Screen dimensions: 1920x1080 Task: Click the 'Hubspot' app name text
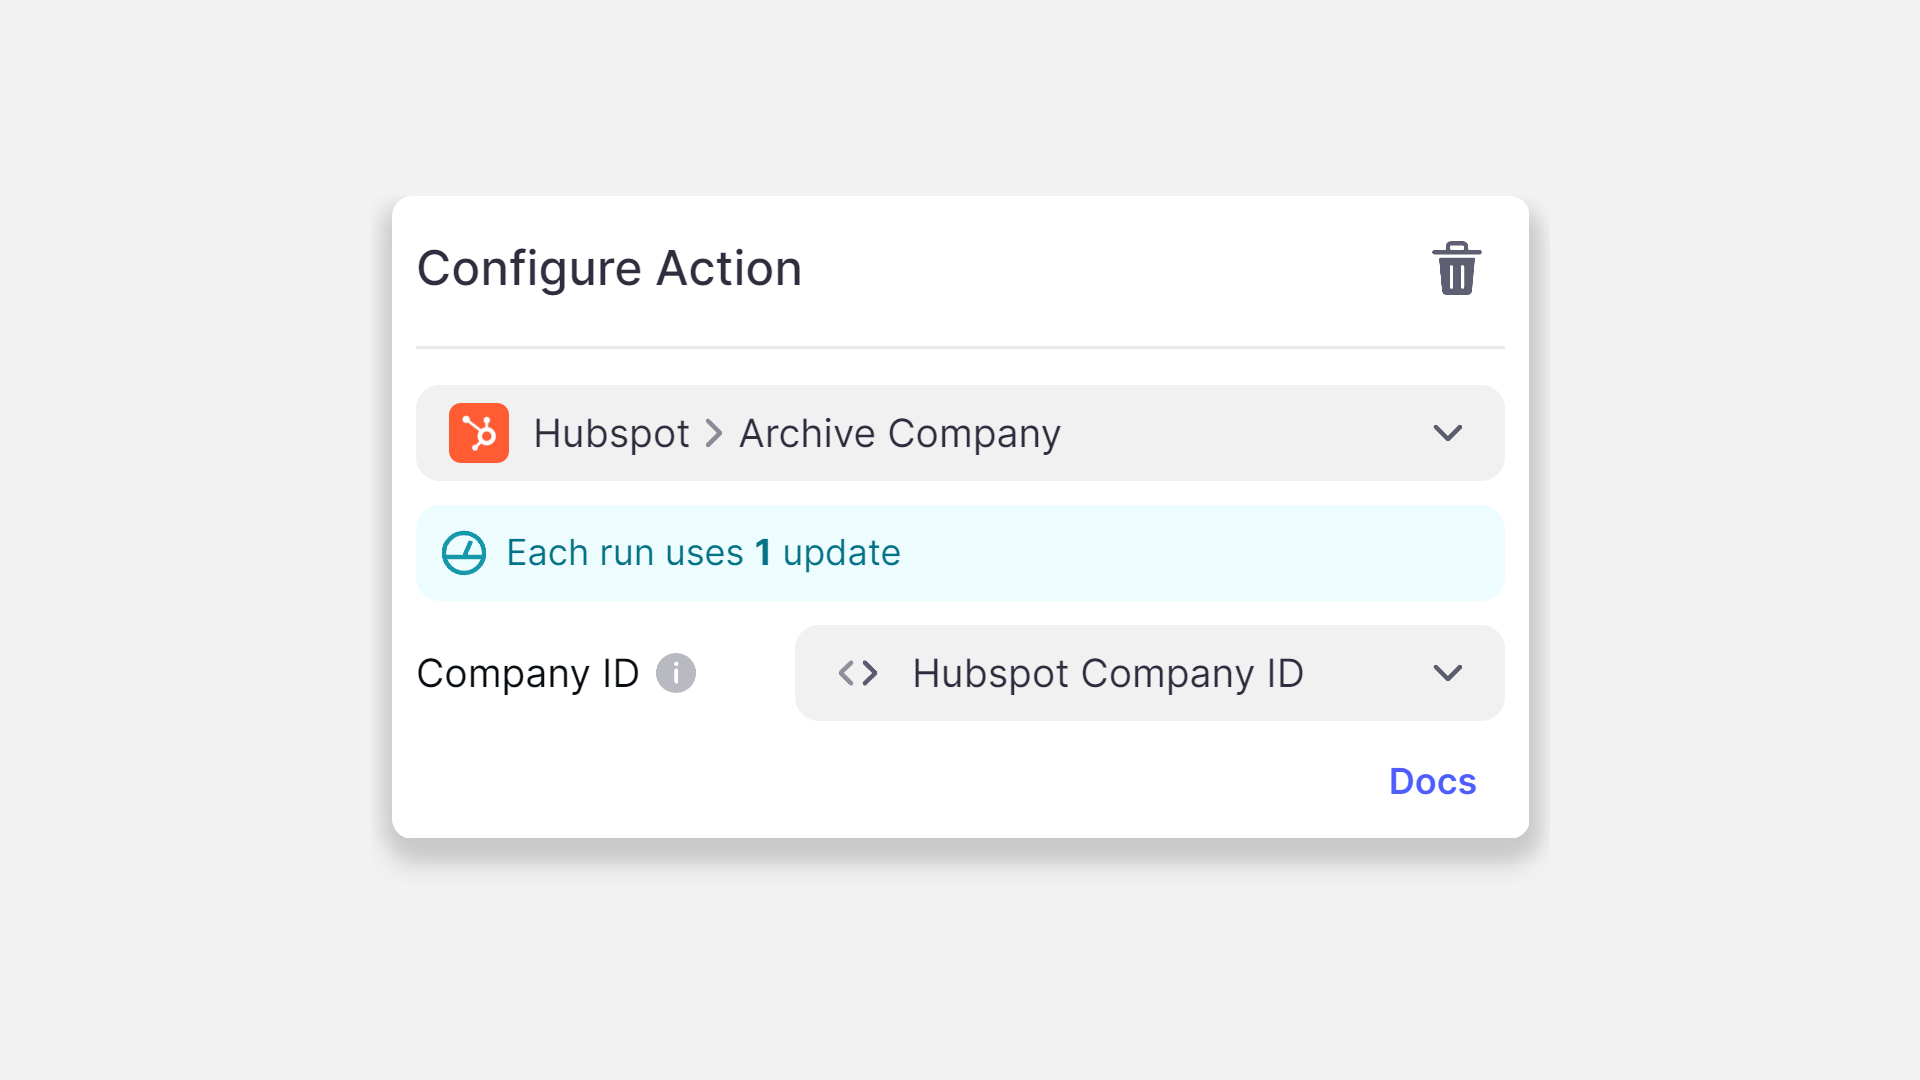(x=611, y=433)
